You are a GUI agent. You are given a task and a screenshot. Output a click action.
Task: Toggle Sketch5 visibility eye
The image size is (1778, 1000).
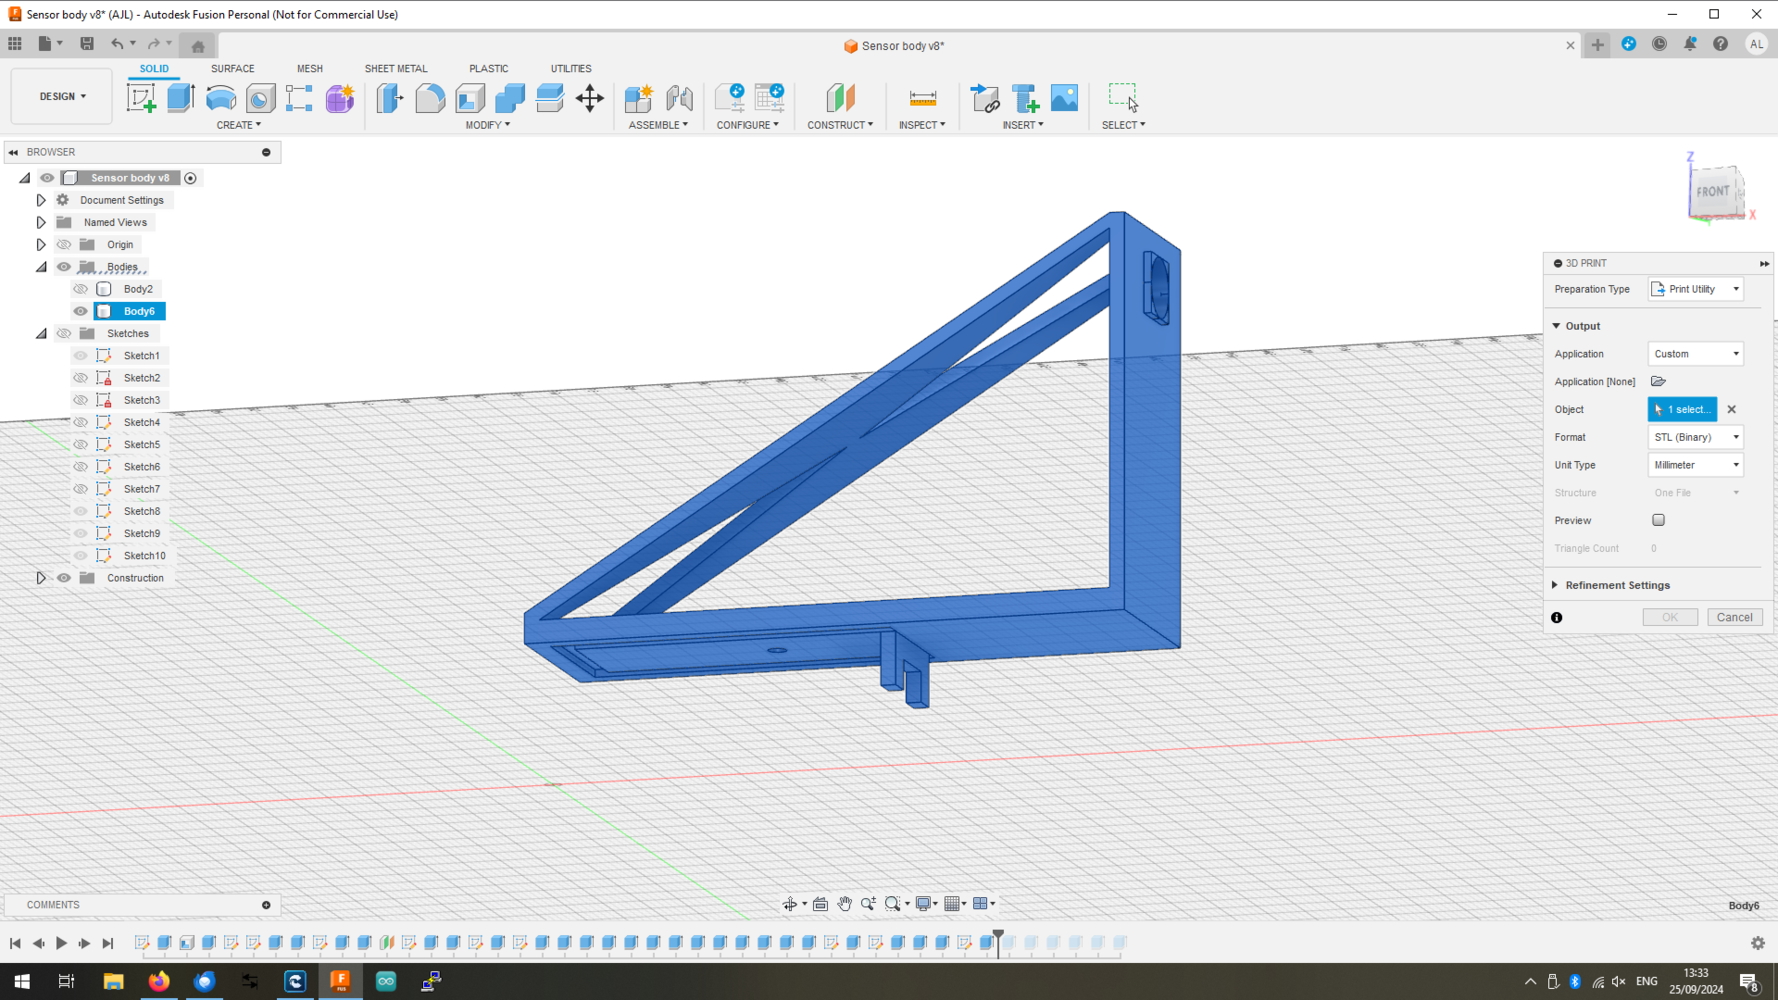pyautogui.click(x=81, y=444)
